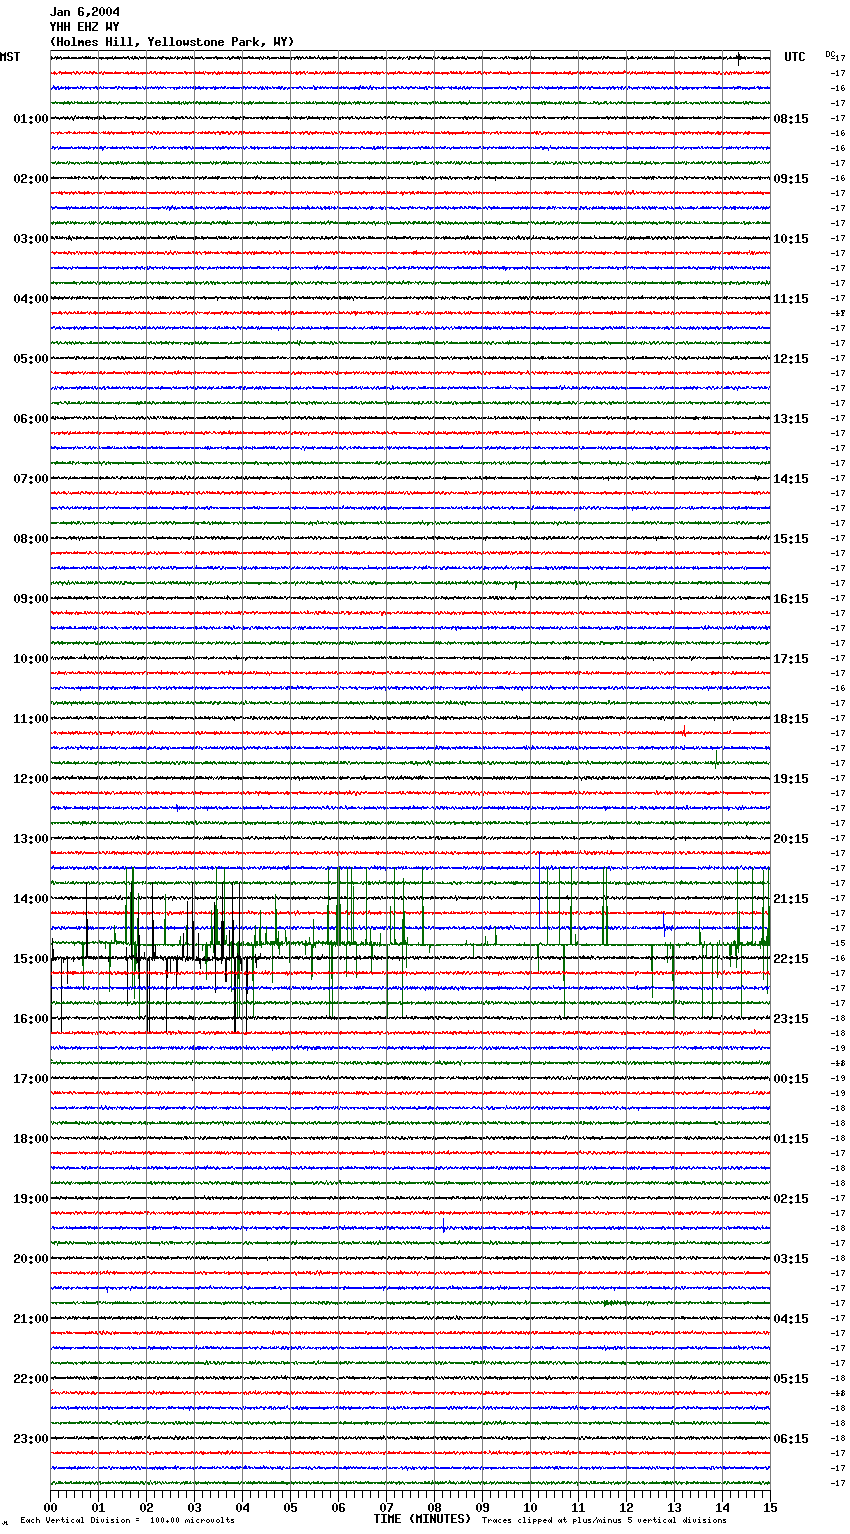850x1534 pixels.
Task: Click the "15:00" MST hour label
Action: coord(31,959)
